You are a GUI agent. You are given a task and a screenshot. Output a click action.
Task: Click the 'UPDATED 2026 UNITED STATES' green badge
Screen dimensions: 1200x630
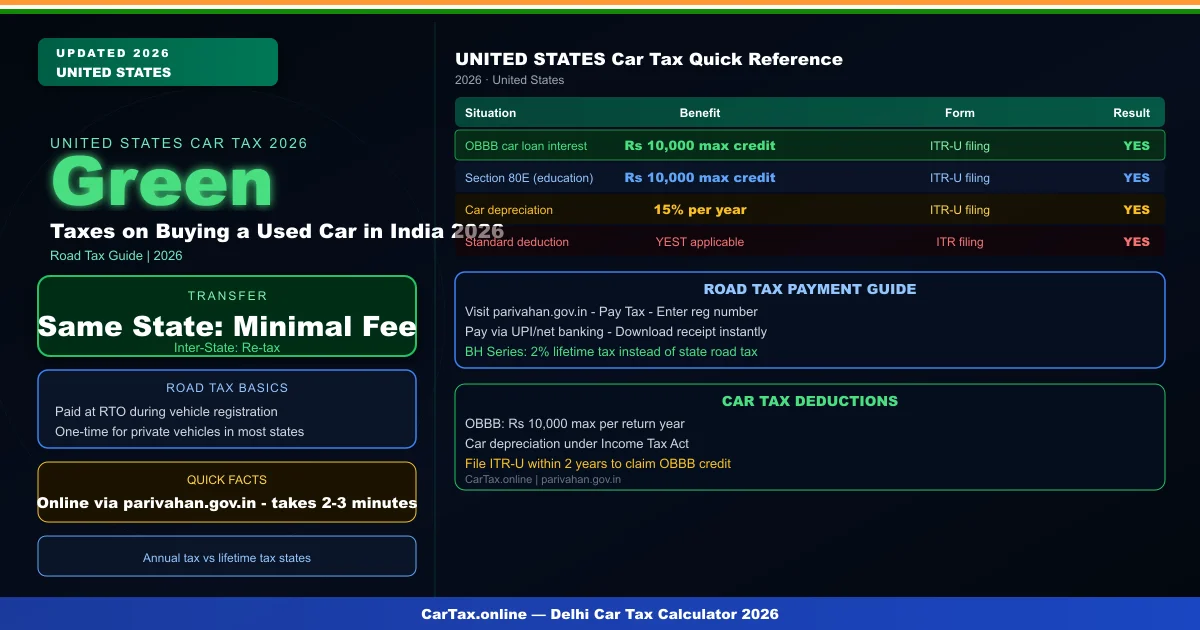[x=158, y=62]
